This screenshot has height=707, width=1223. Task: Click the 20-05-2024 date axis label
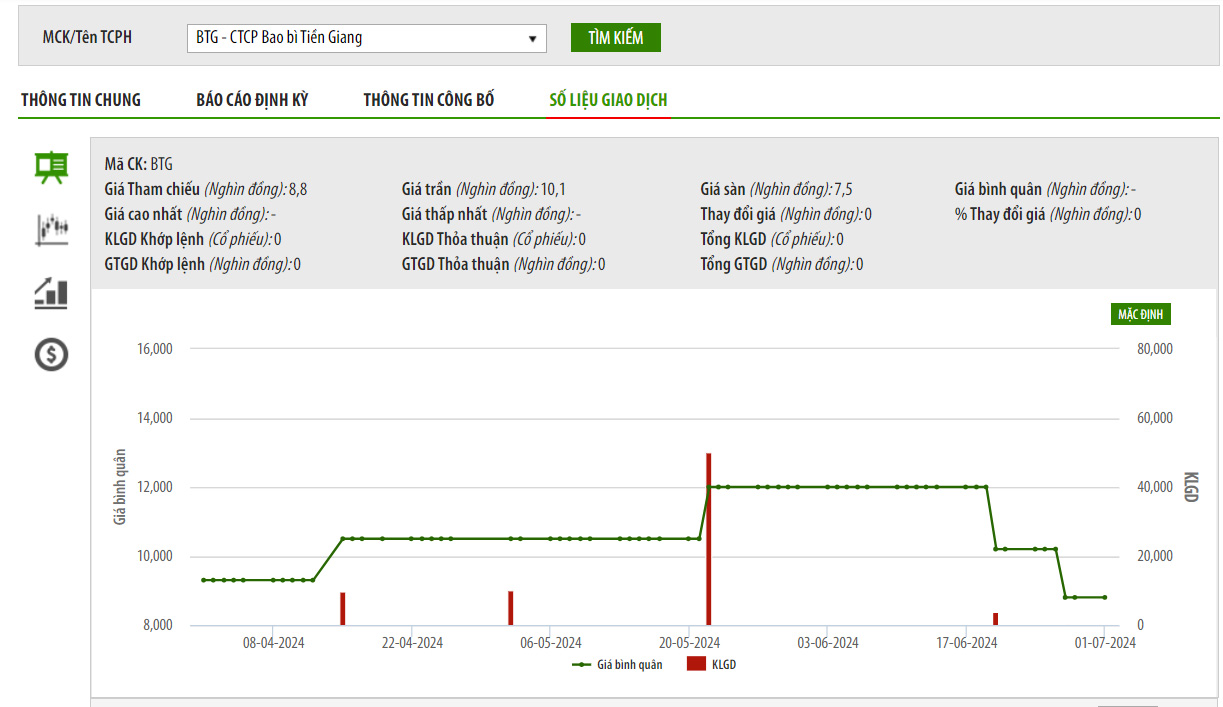689,643
